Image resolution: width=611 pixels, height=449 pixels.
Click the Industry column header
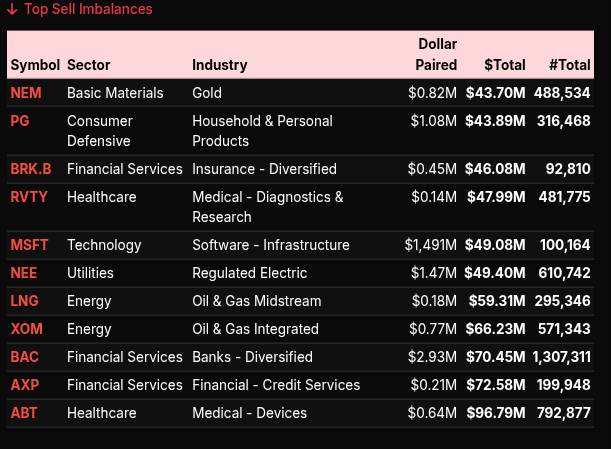[219, 65]
